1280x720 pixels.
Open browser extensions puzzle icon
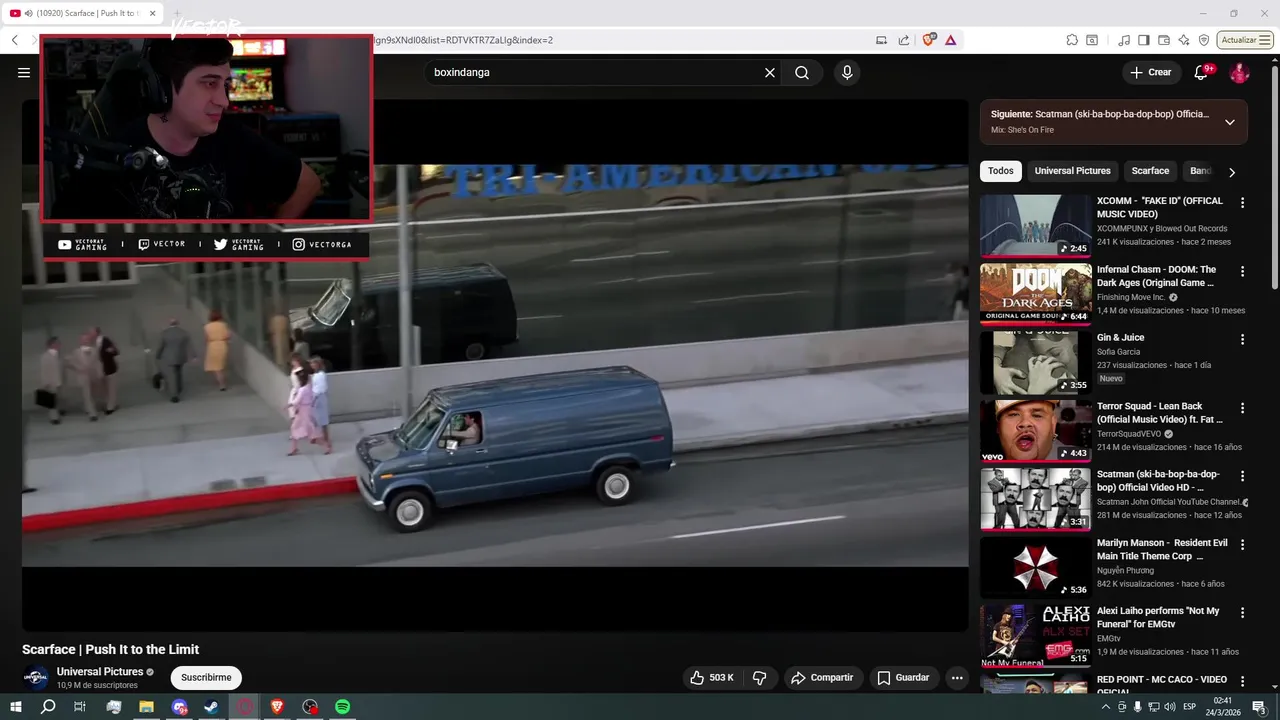[1072, 40]
